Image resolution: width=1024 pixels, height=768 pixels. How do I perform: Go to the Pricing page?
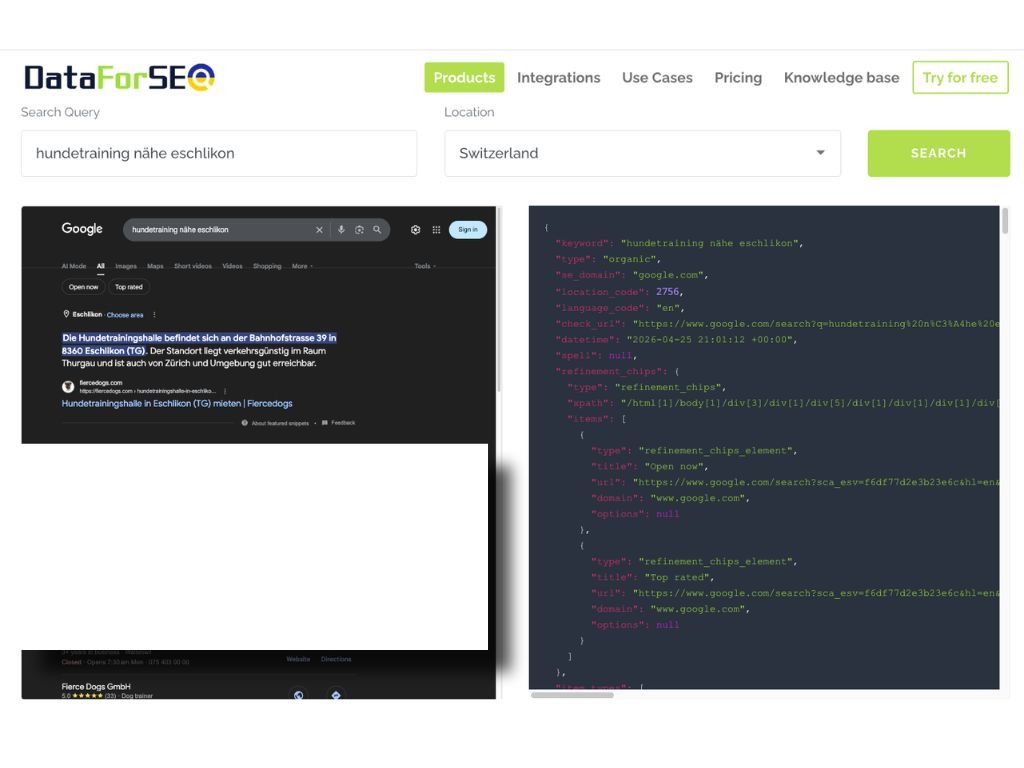(738, 77)
